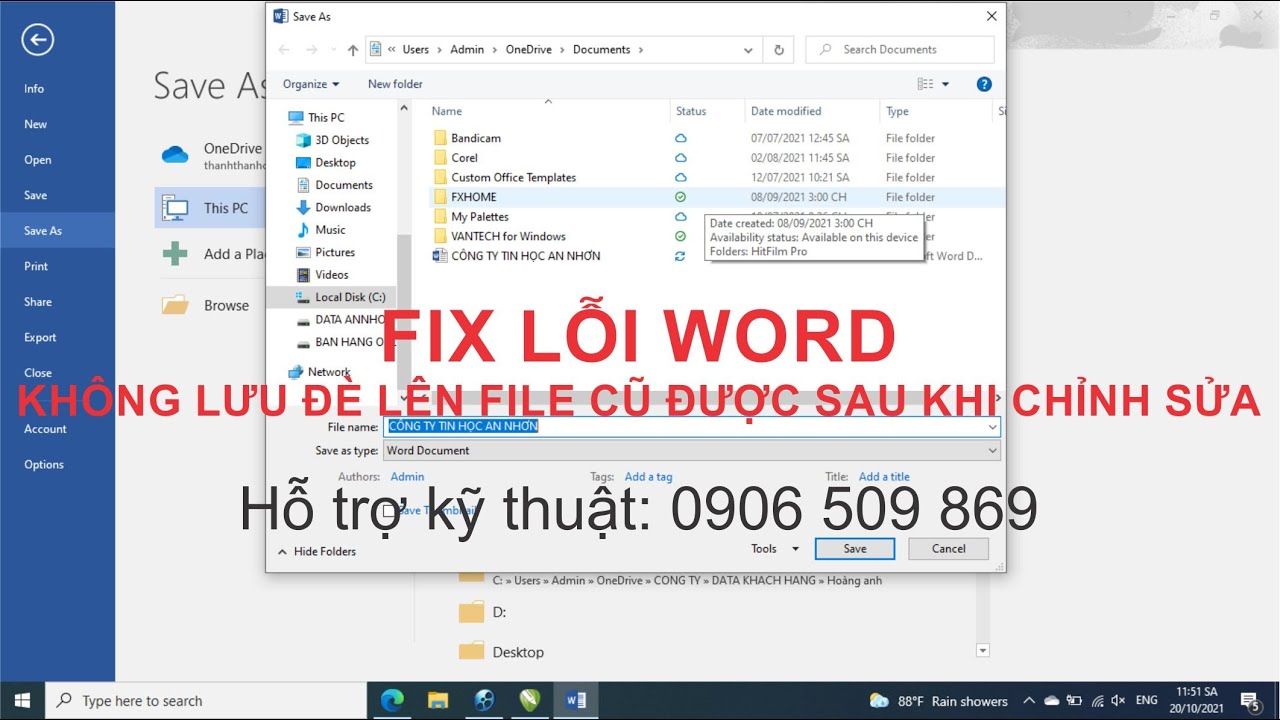Click the Browse folder icon in Word
Image resolution: width=1280 pixels, height=720 pixels.
(x=175, y=305)
